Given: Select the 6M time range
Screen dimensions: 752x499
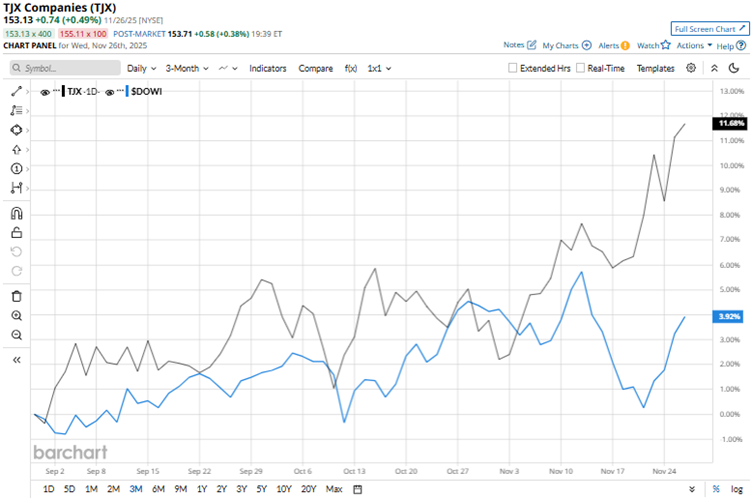Looking at the screenshot, I should coord(158,489).
